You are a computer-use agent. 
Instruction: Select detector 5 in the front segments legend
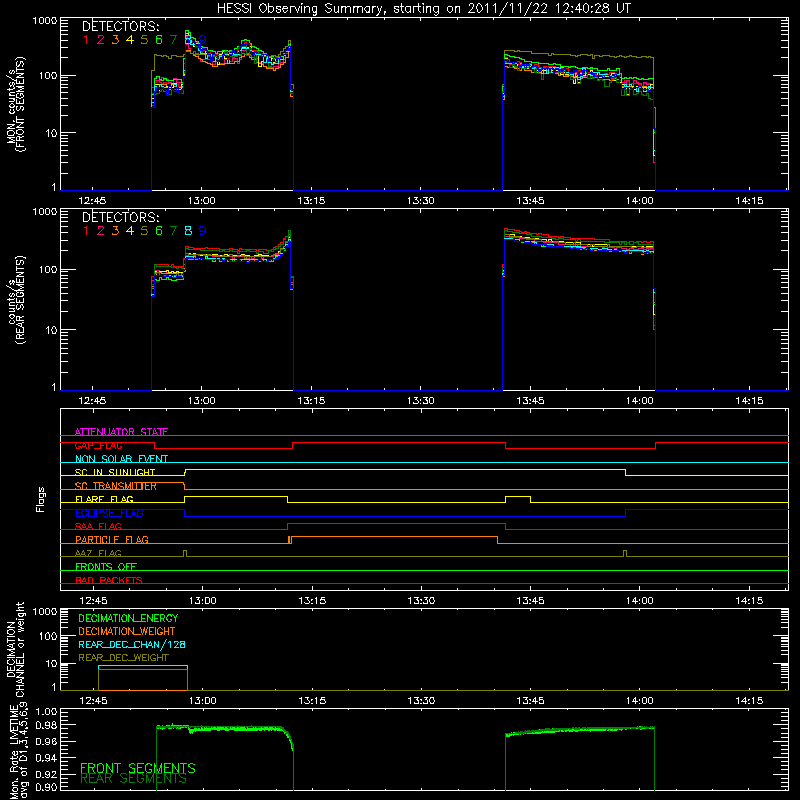(144, 40)
